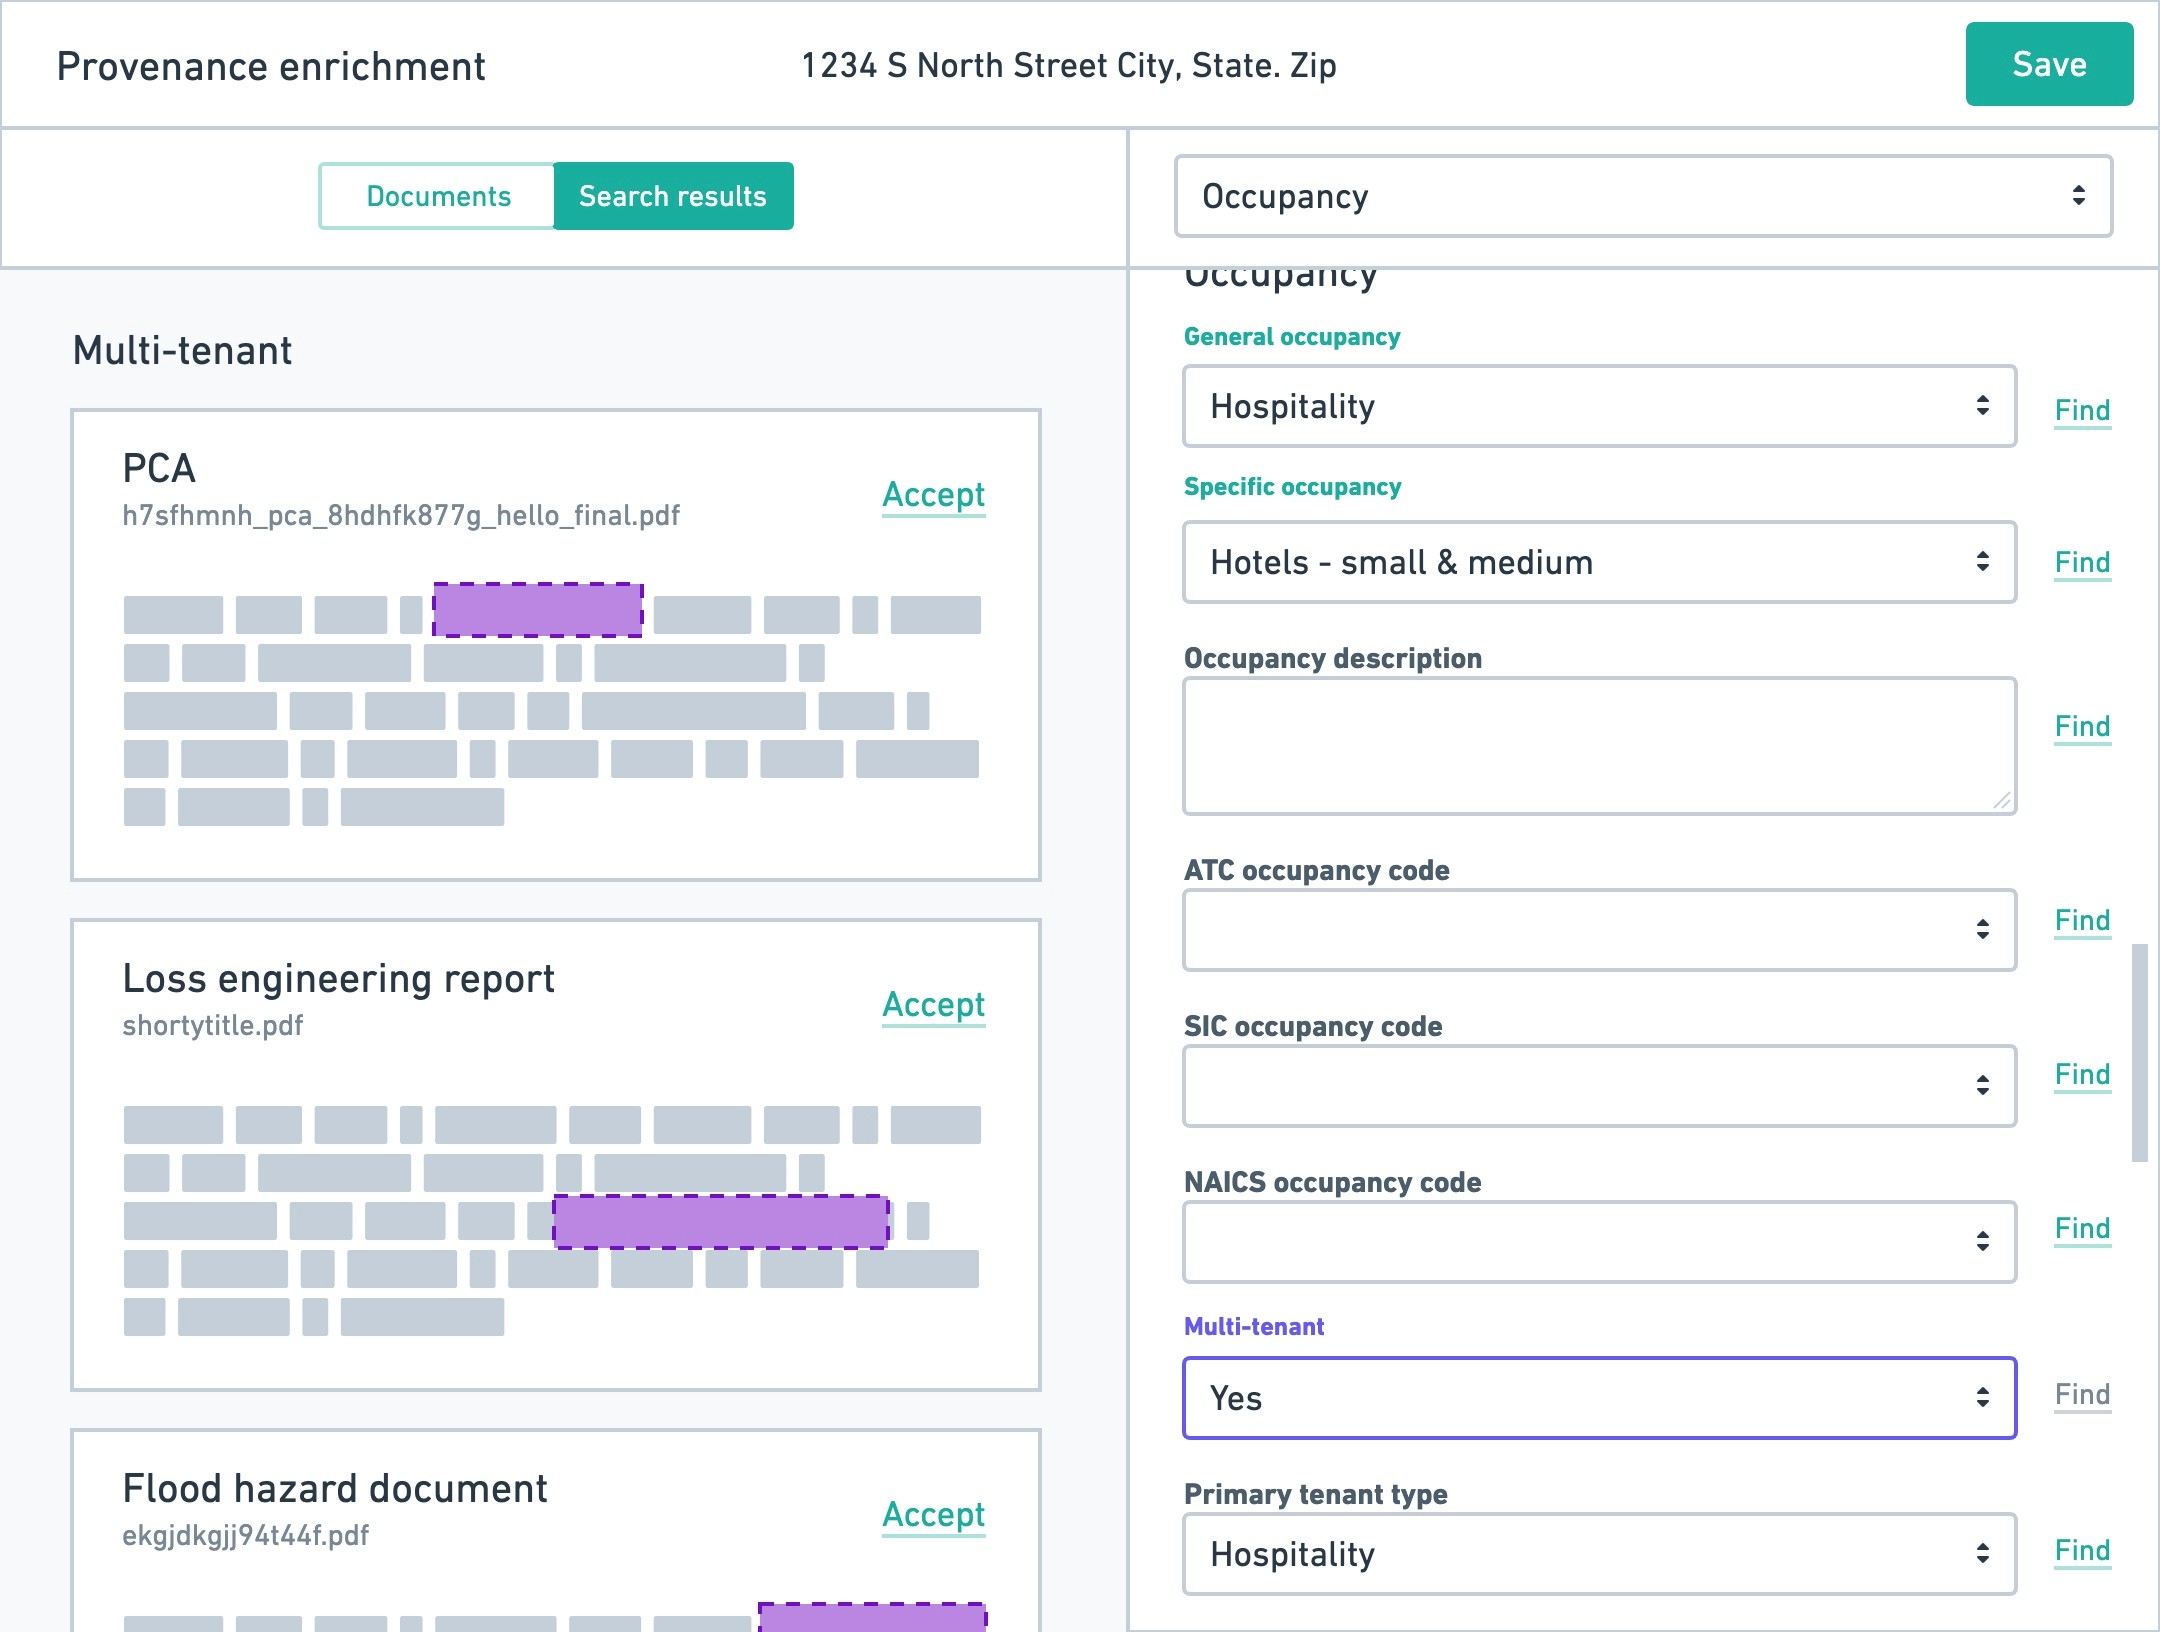
Task: Switch to the Search results tab
Action: [x=672, y=196]
